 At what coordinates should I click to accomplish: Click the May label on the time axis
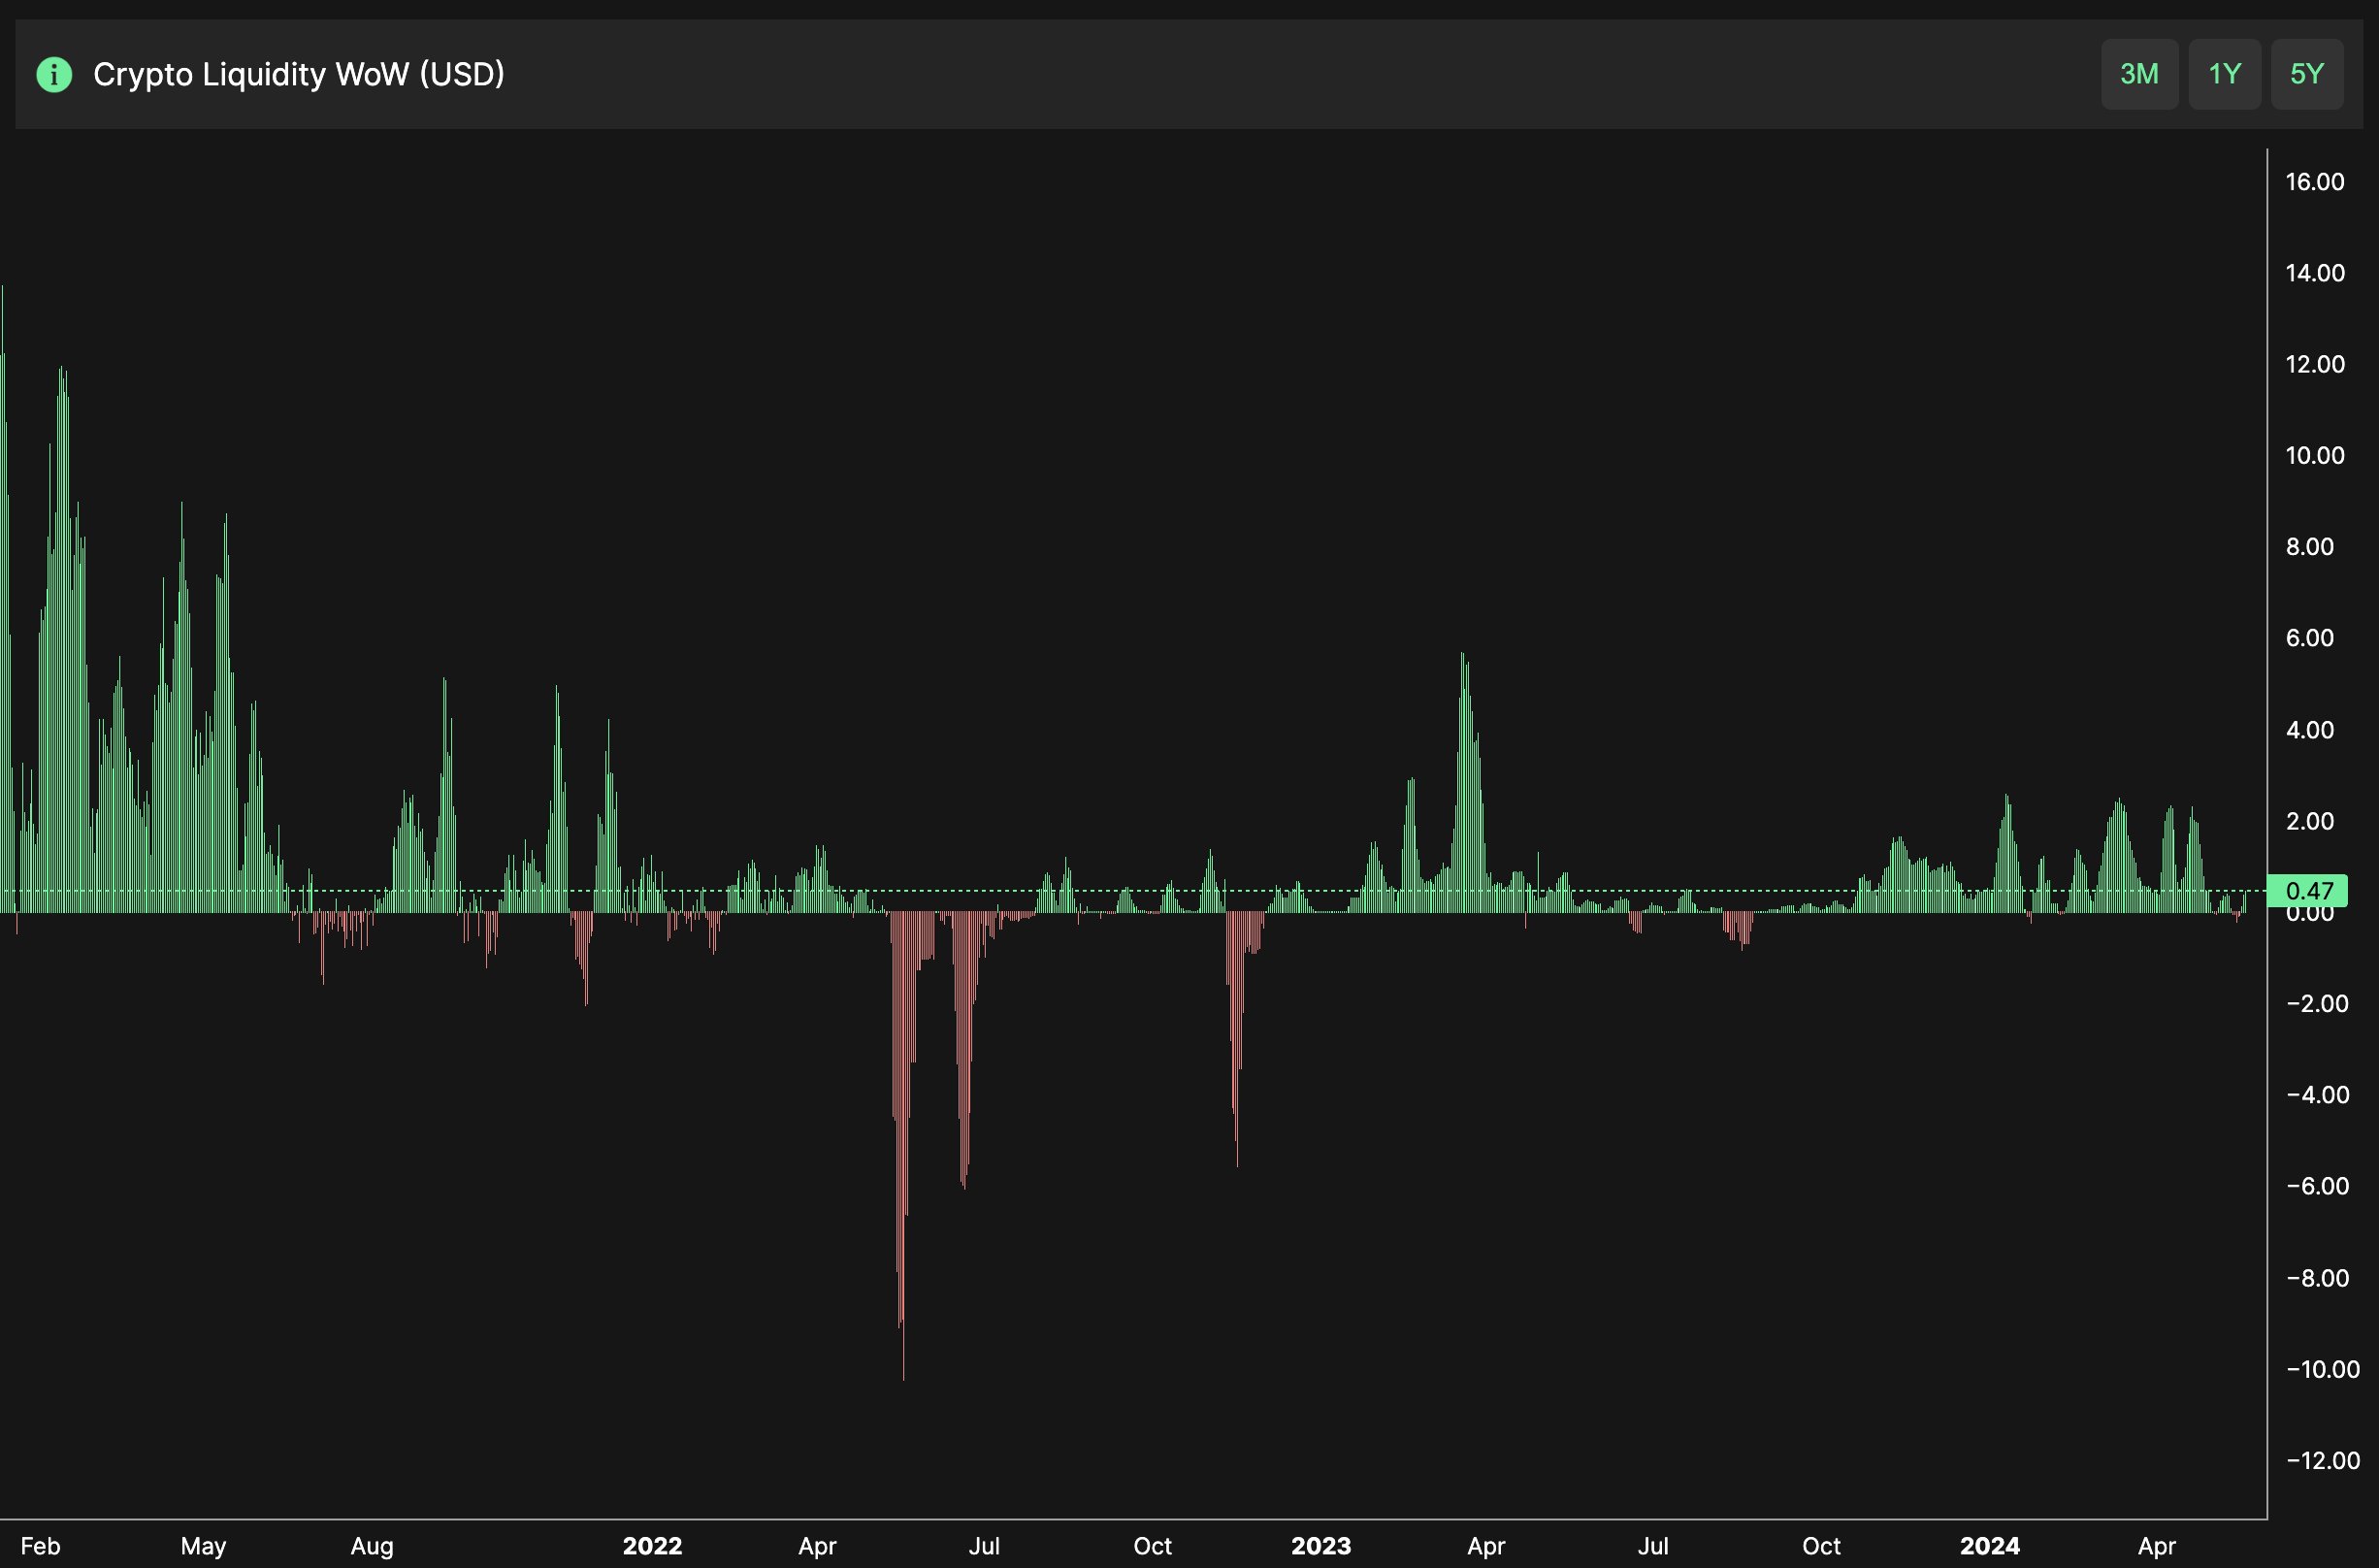pos(203,1546)
